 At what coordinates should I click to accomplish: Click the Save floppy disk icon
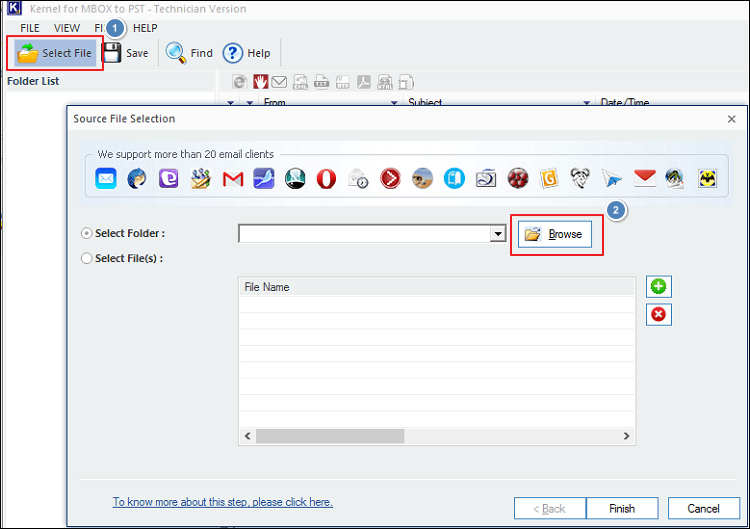point(112,53)
